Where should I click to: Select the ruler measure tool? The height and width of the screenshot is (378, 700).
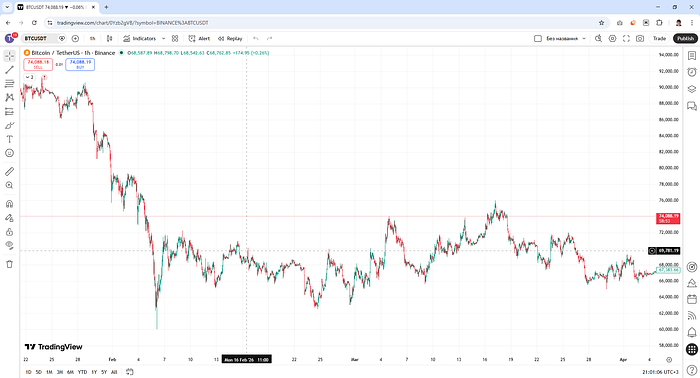pyautogui.click(x=9, y=171)
